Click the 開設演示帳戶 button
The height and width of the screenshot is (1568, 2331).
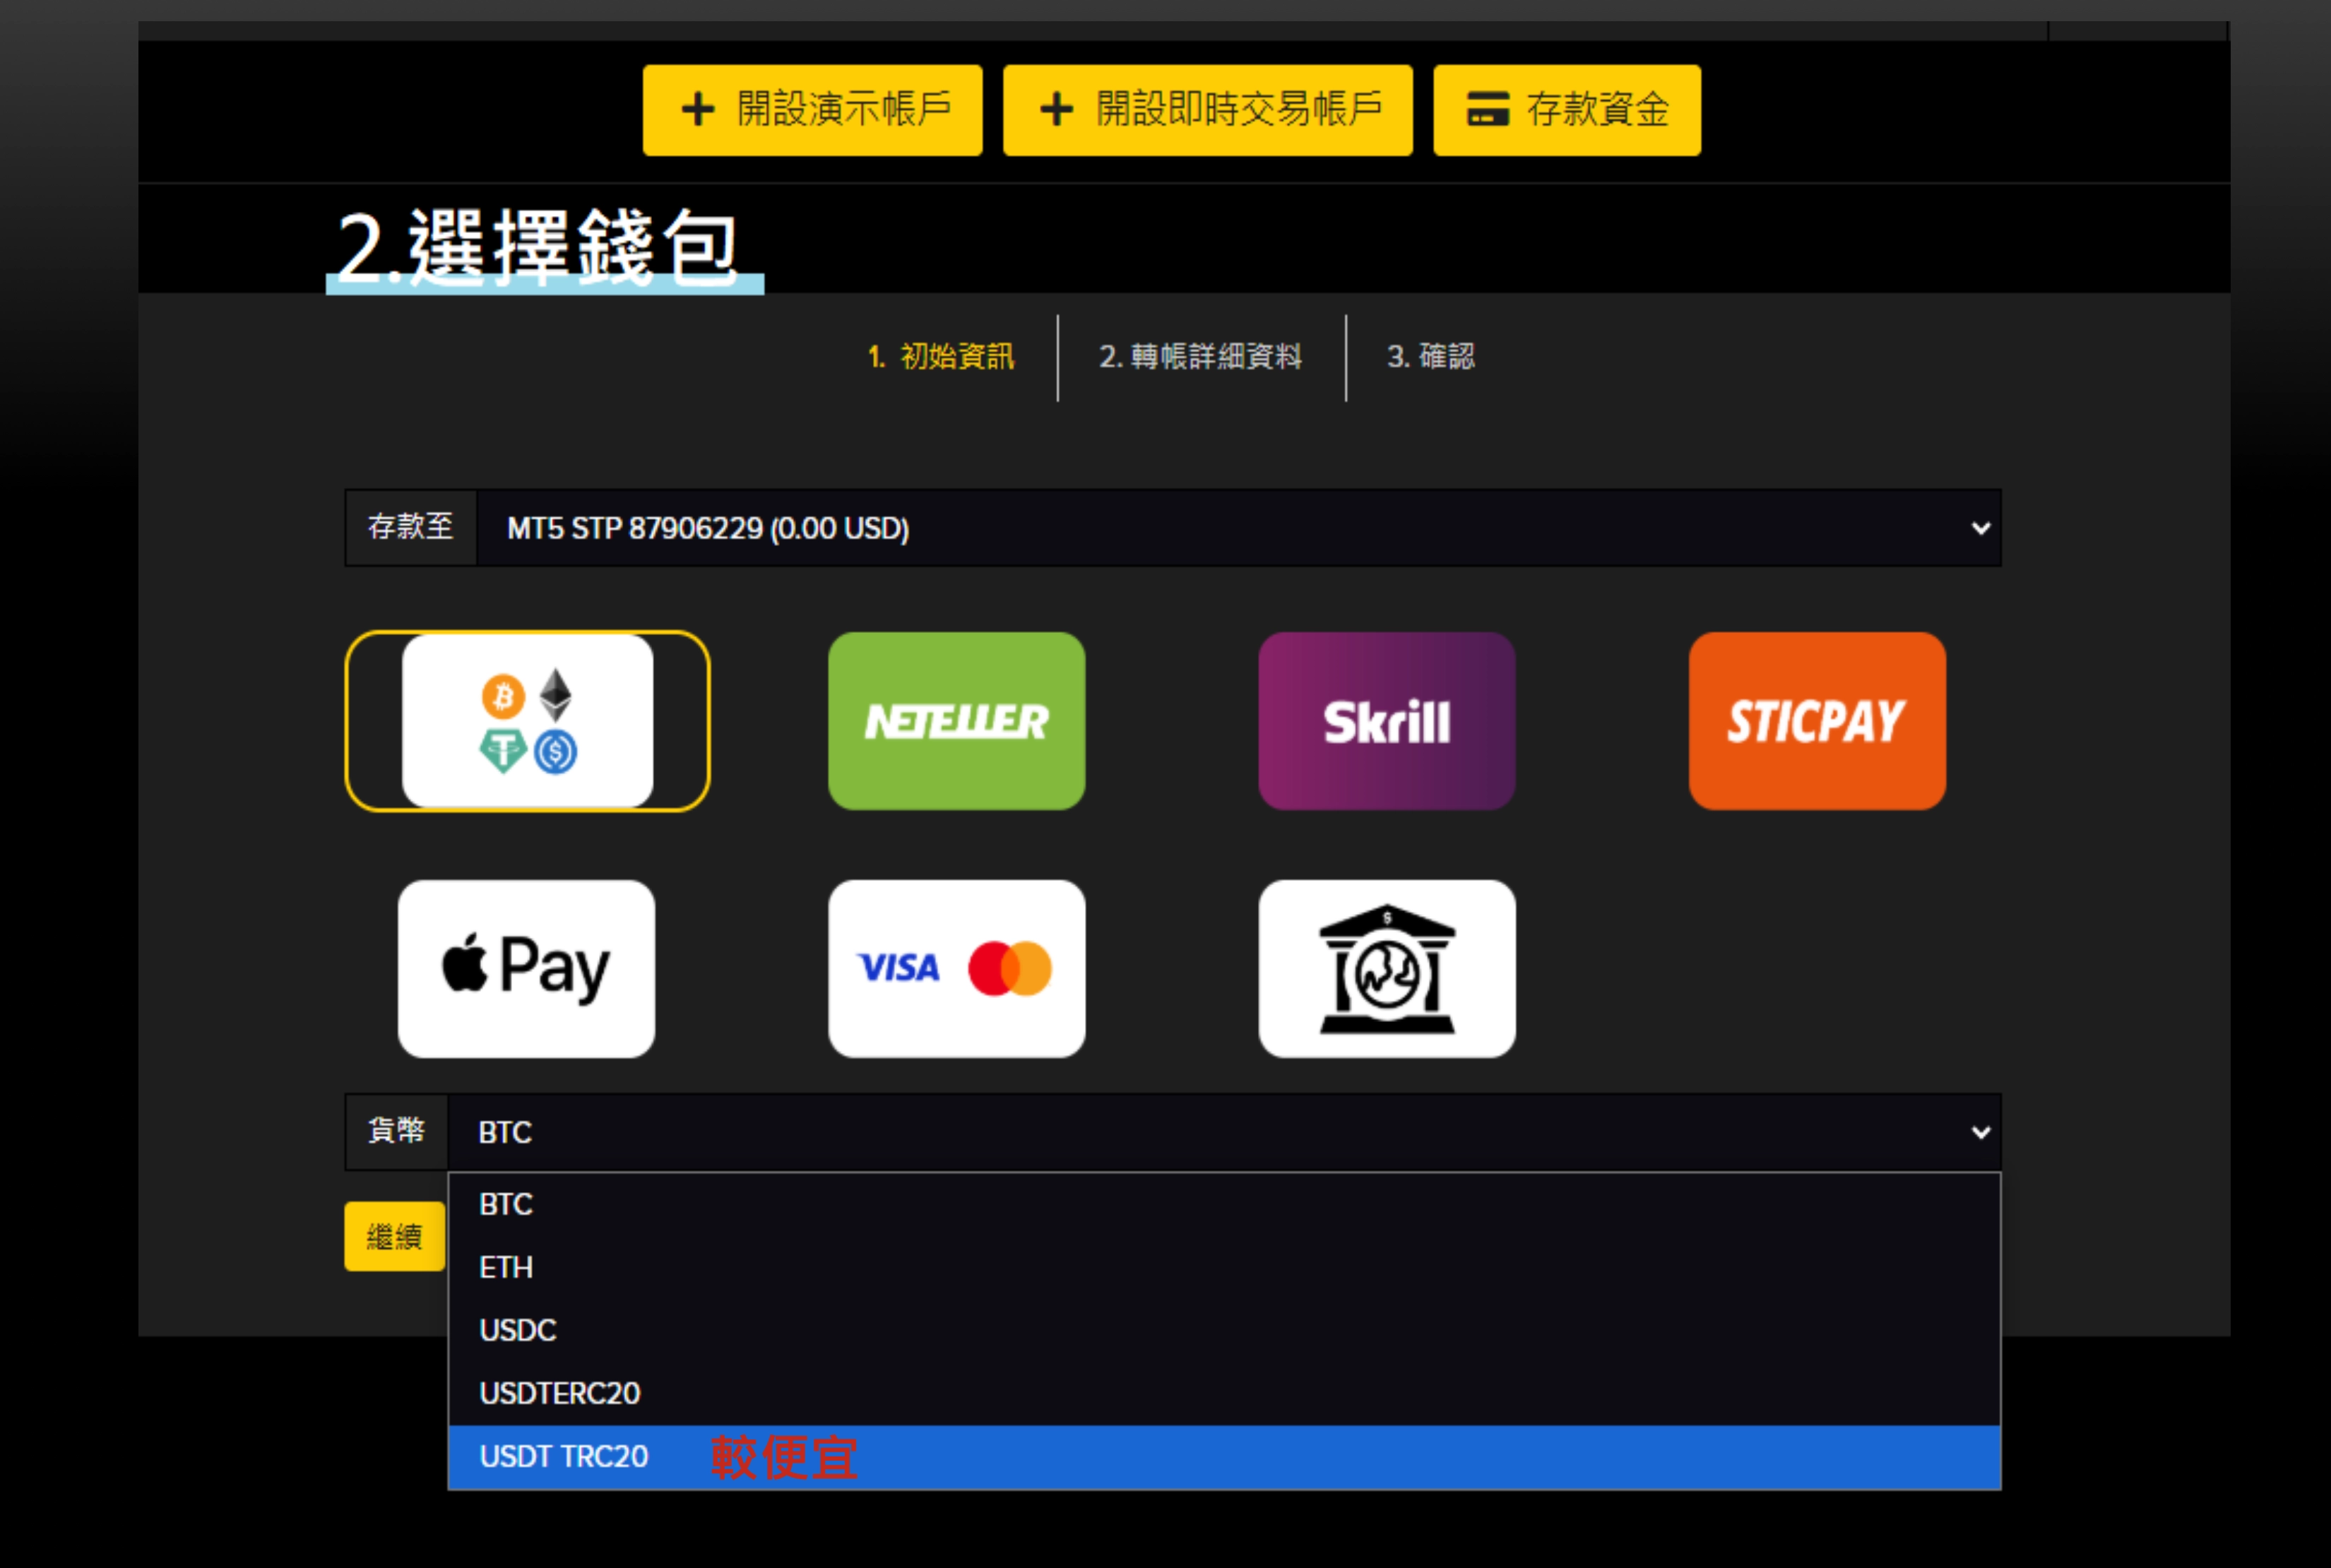coord(812,110)
